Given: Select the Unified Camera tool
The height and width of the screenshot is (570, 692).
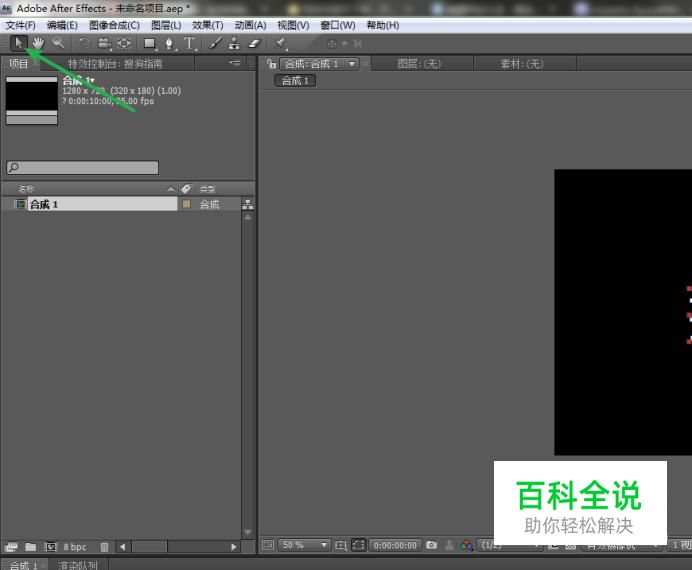Looking at the screenshot, I should point(104,43).
